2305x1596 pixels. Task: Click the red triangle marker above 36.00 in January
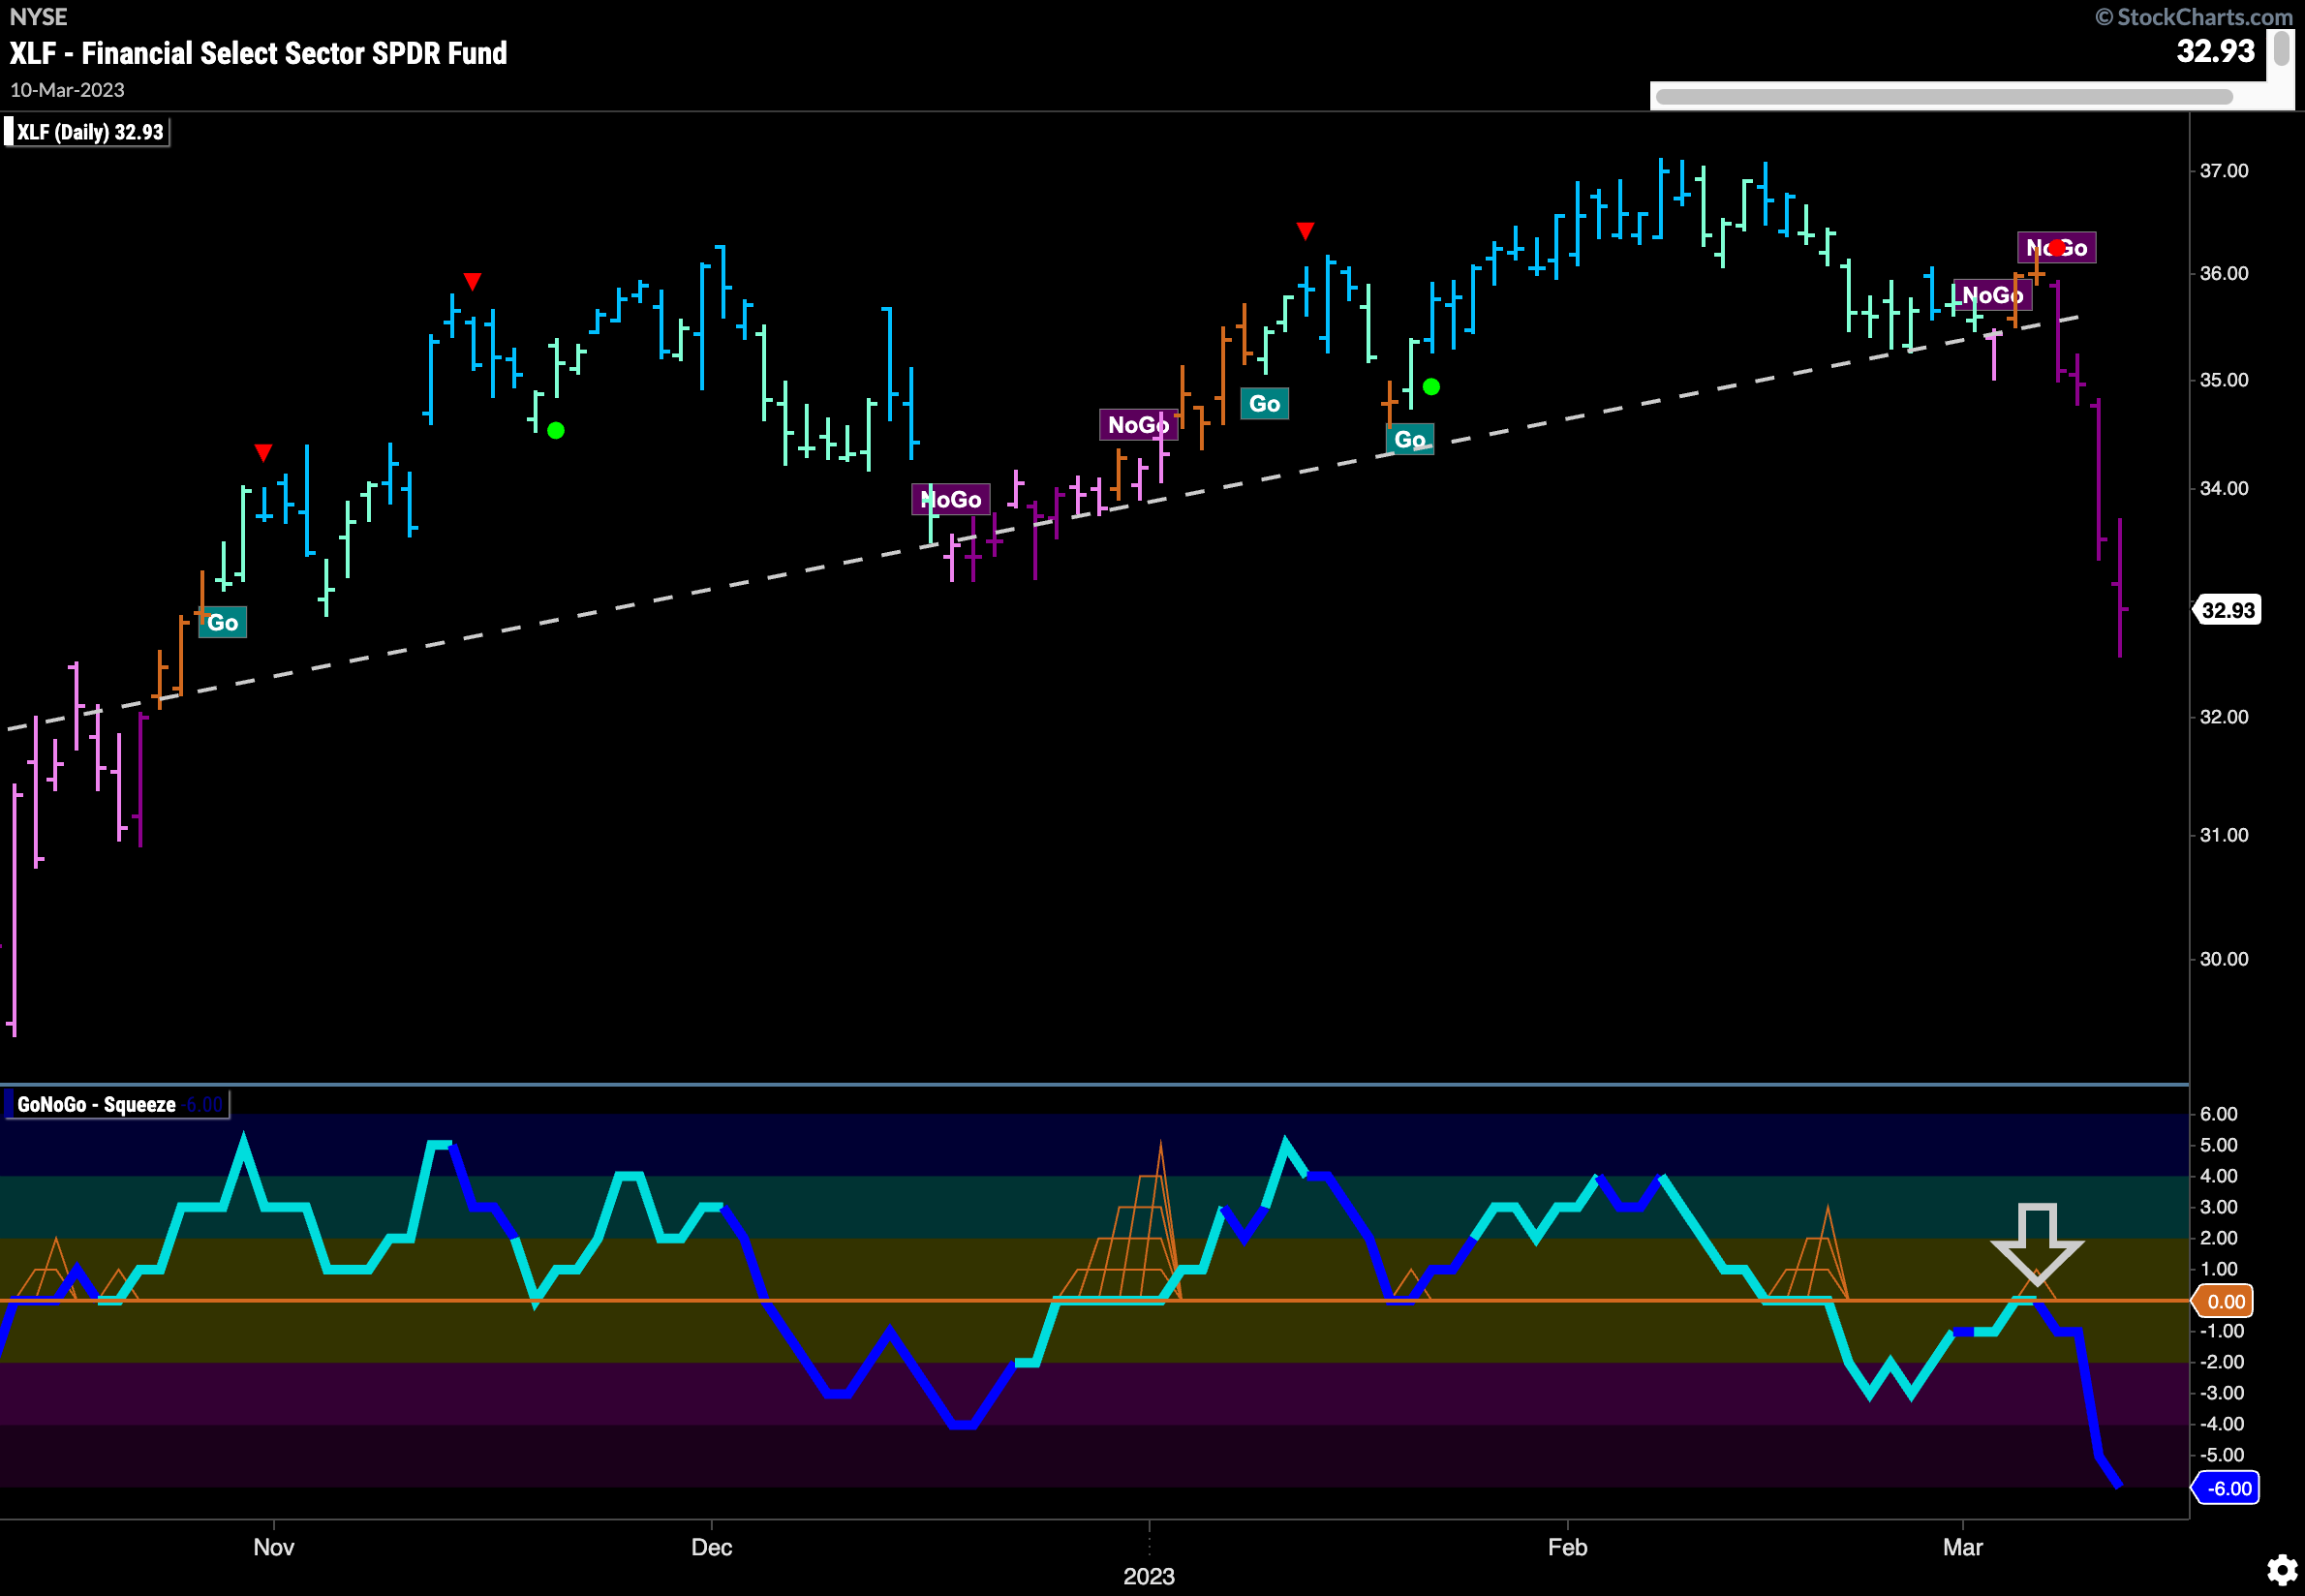tap(1305, 231)
